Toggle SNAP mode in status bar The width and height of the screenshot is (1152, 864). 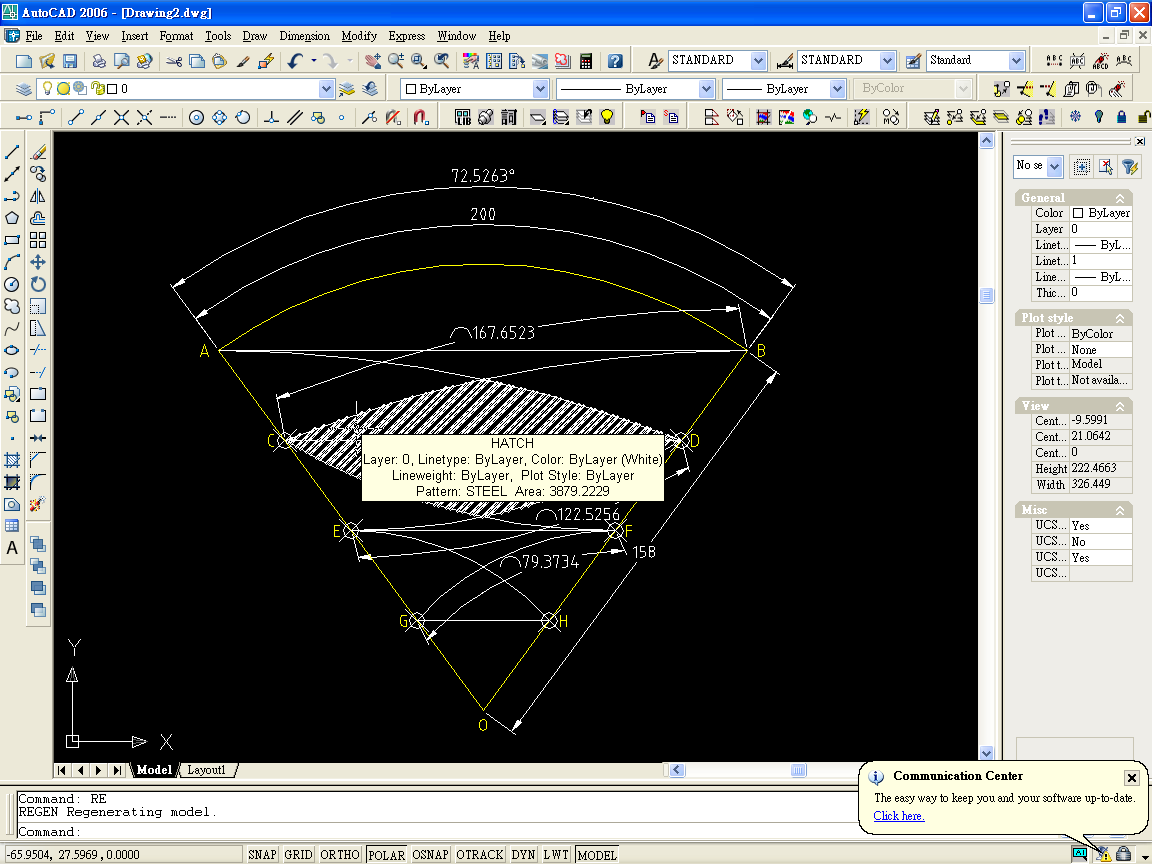coord(262,854)
